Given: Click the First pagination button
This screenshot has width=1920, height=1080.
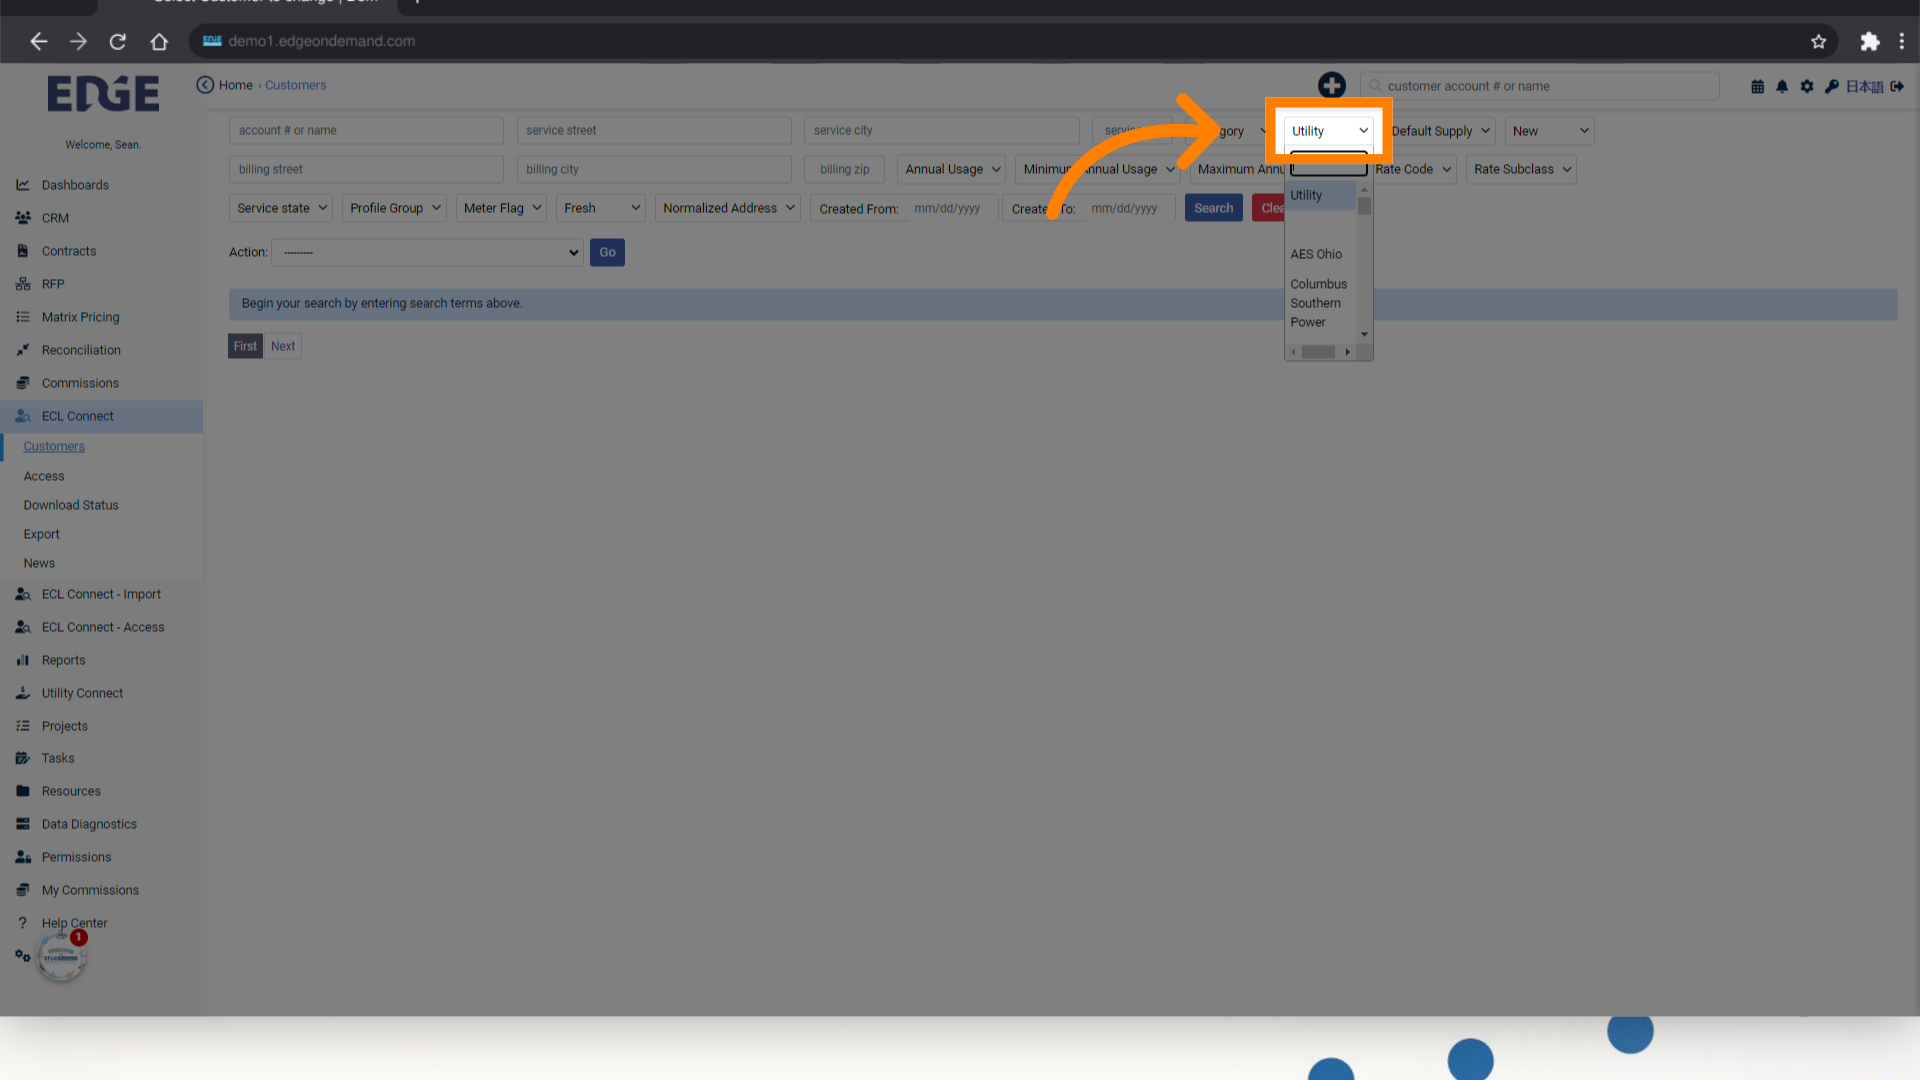Looking at the screenshot, I should pos(245,346).
